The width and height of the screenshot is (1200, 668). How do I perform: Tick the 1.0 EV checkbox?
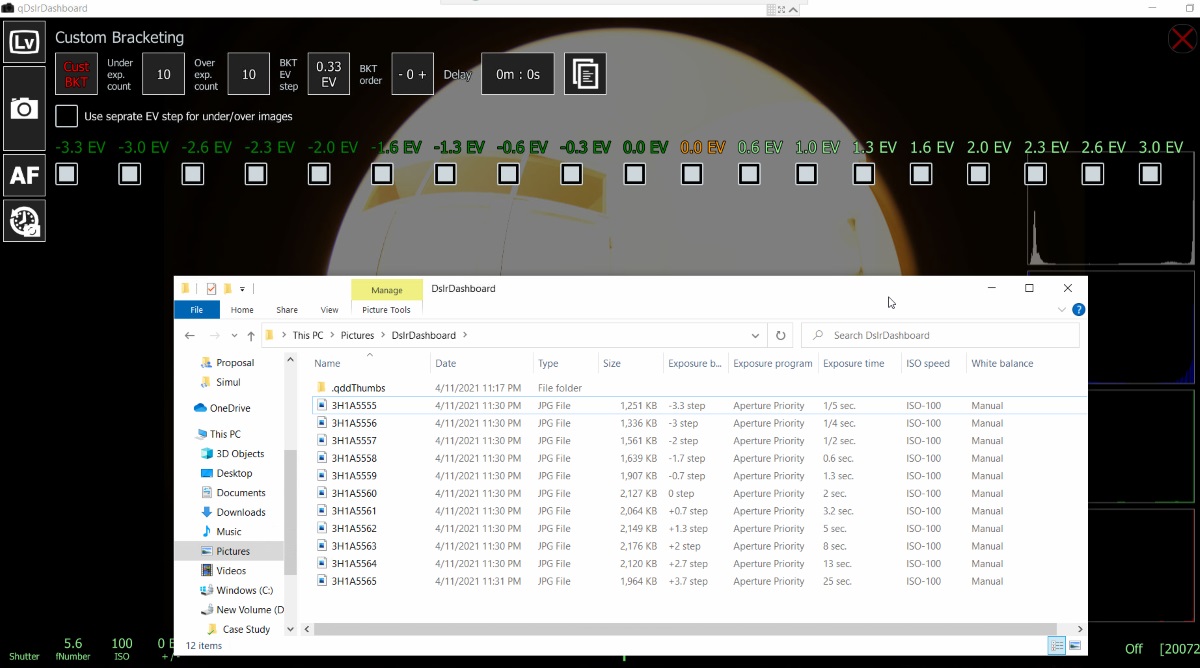(807, 174)
